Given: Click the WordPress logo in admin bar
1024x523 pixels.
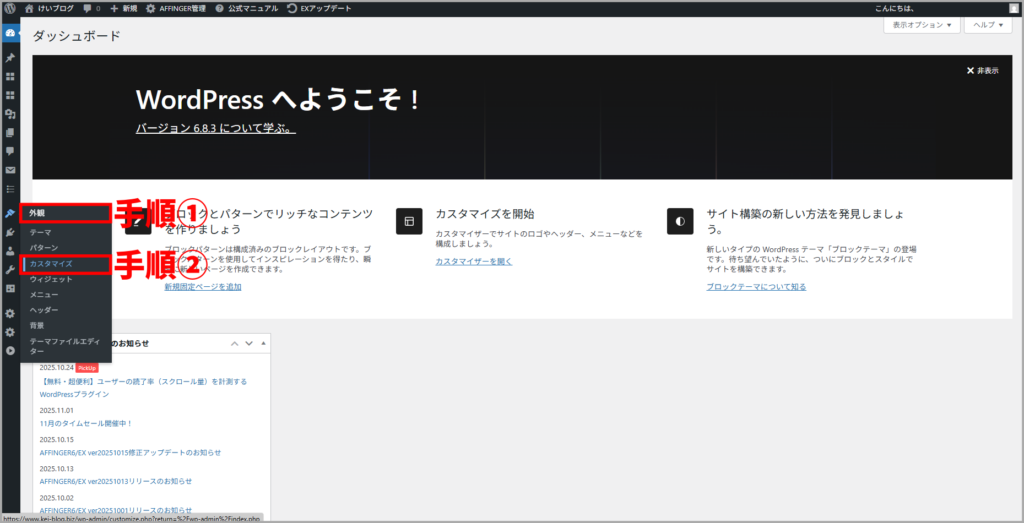Looking at the screenshot, I should [10, 8].
